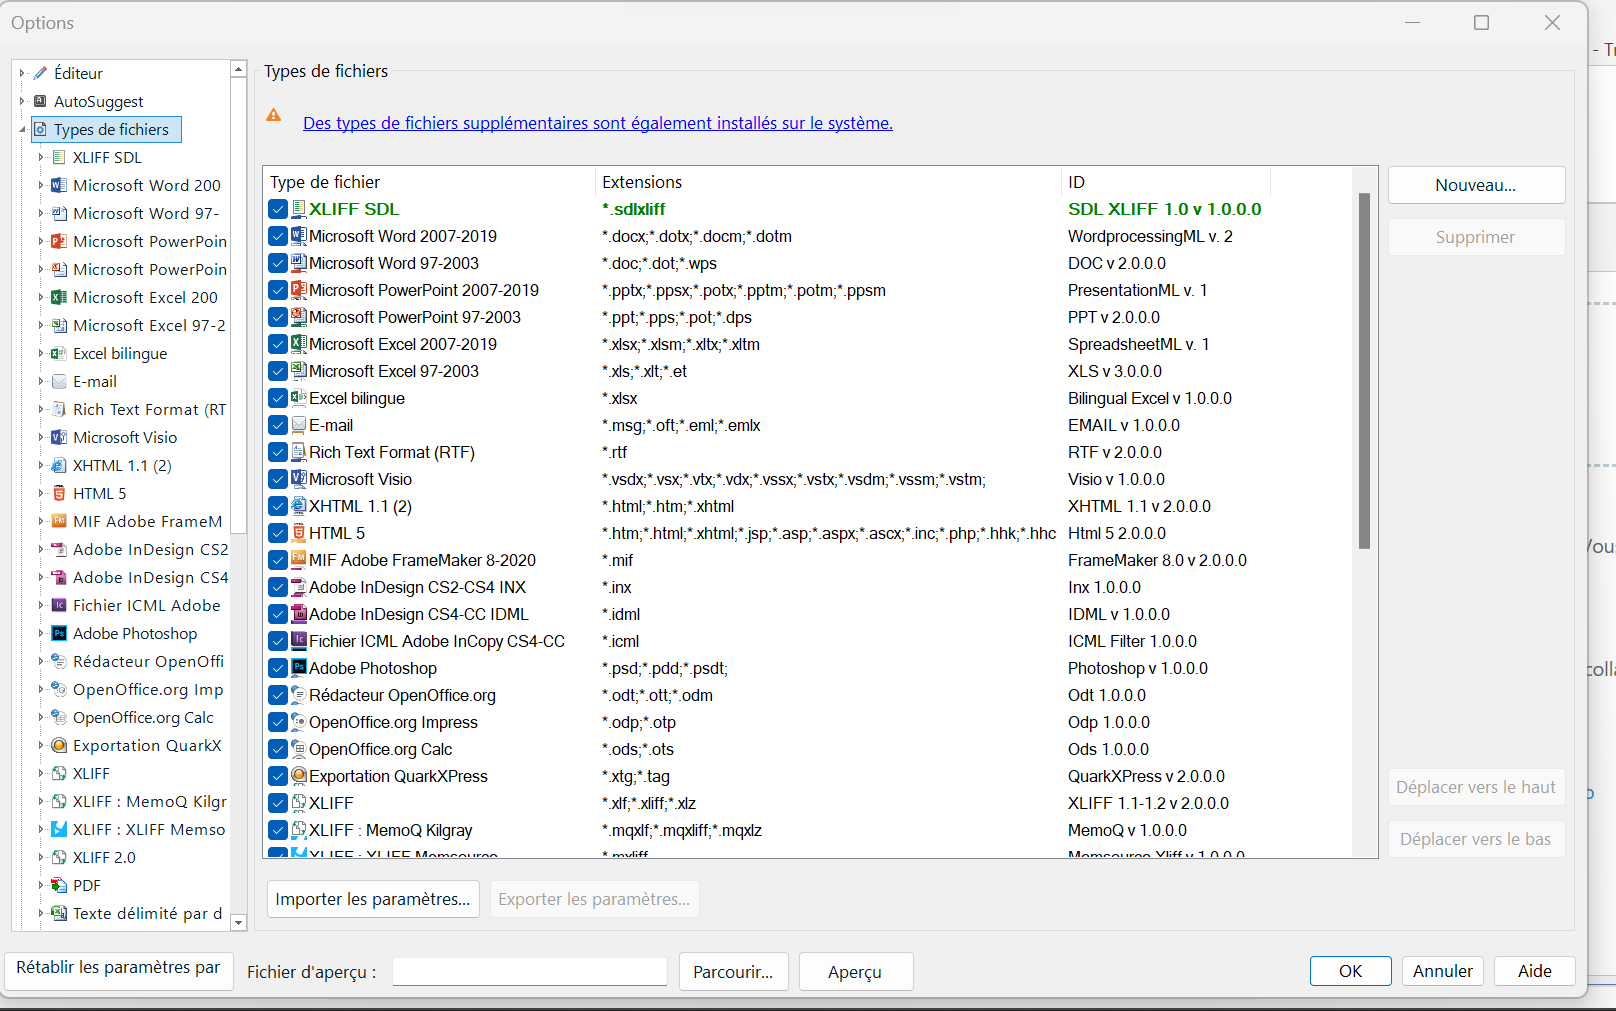Click the XHTML 1.1 (2) icon in list
The image size is (1616, 1011).
click(x=299, y=505)
